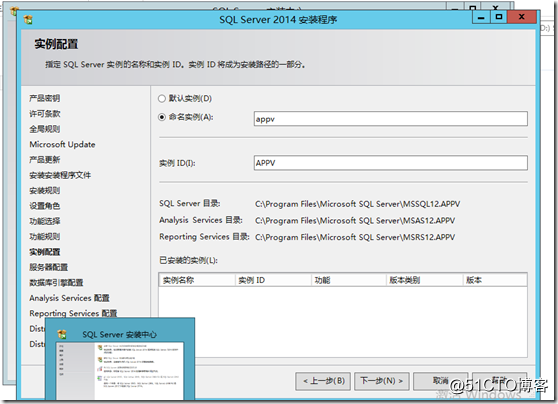Maximize the SQL Server 2014 setup window
The width and height of the screenshot is (558, 404).
(499, 17)
